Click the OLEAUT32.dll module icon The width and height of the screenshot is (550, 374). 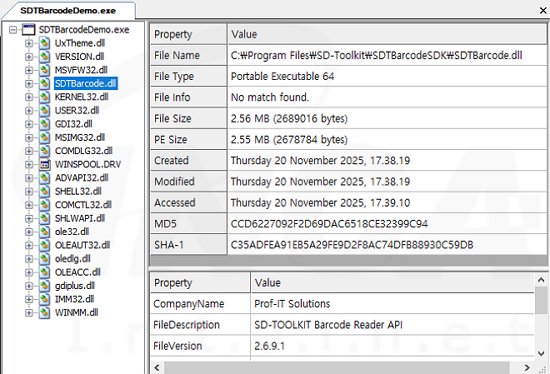(x=44, y=245)
